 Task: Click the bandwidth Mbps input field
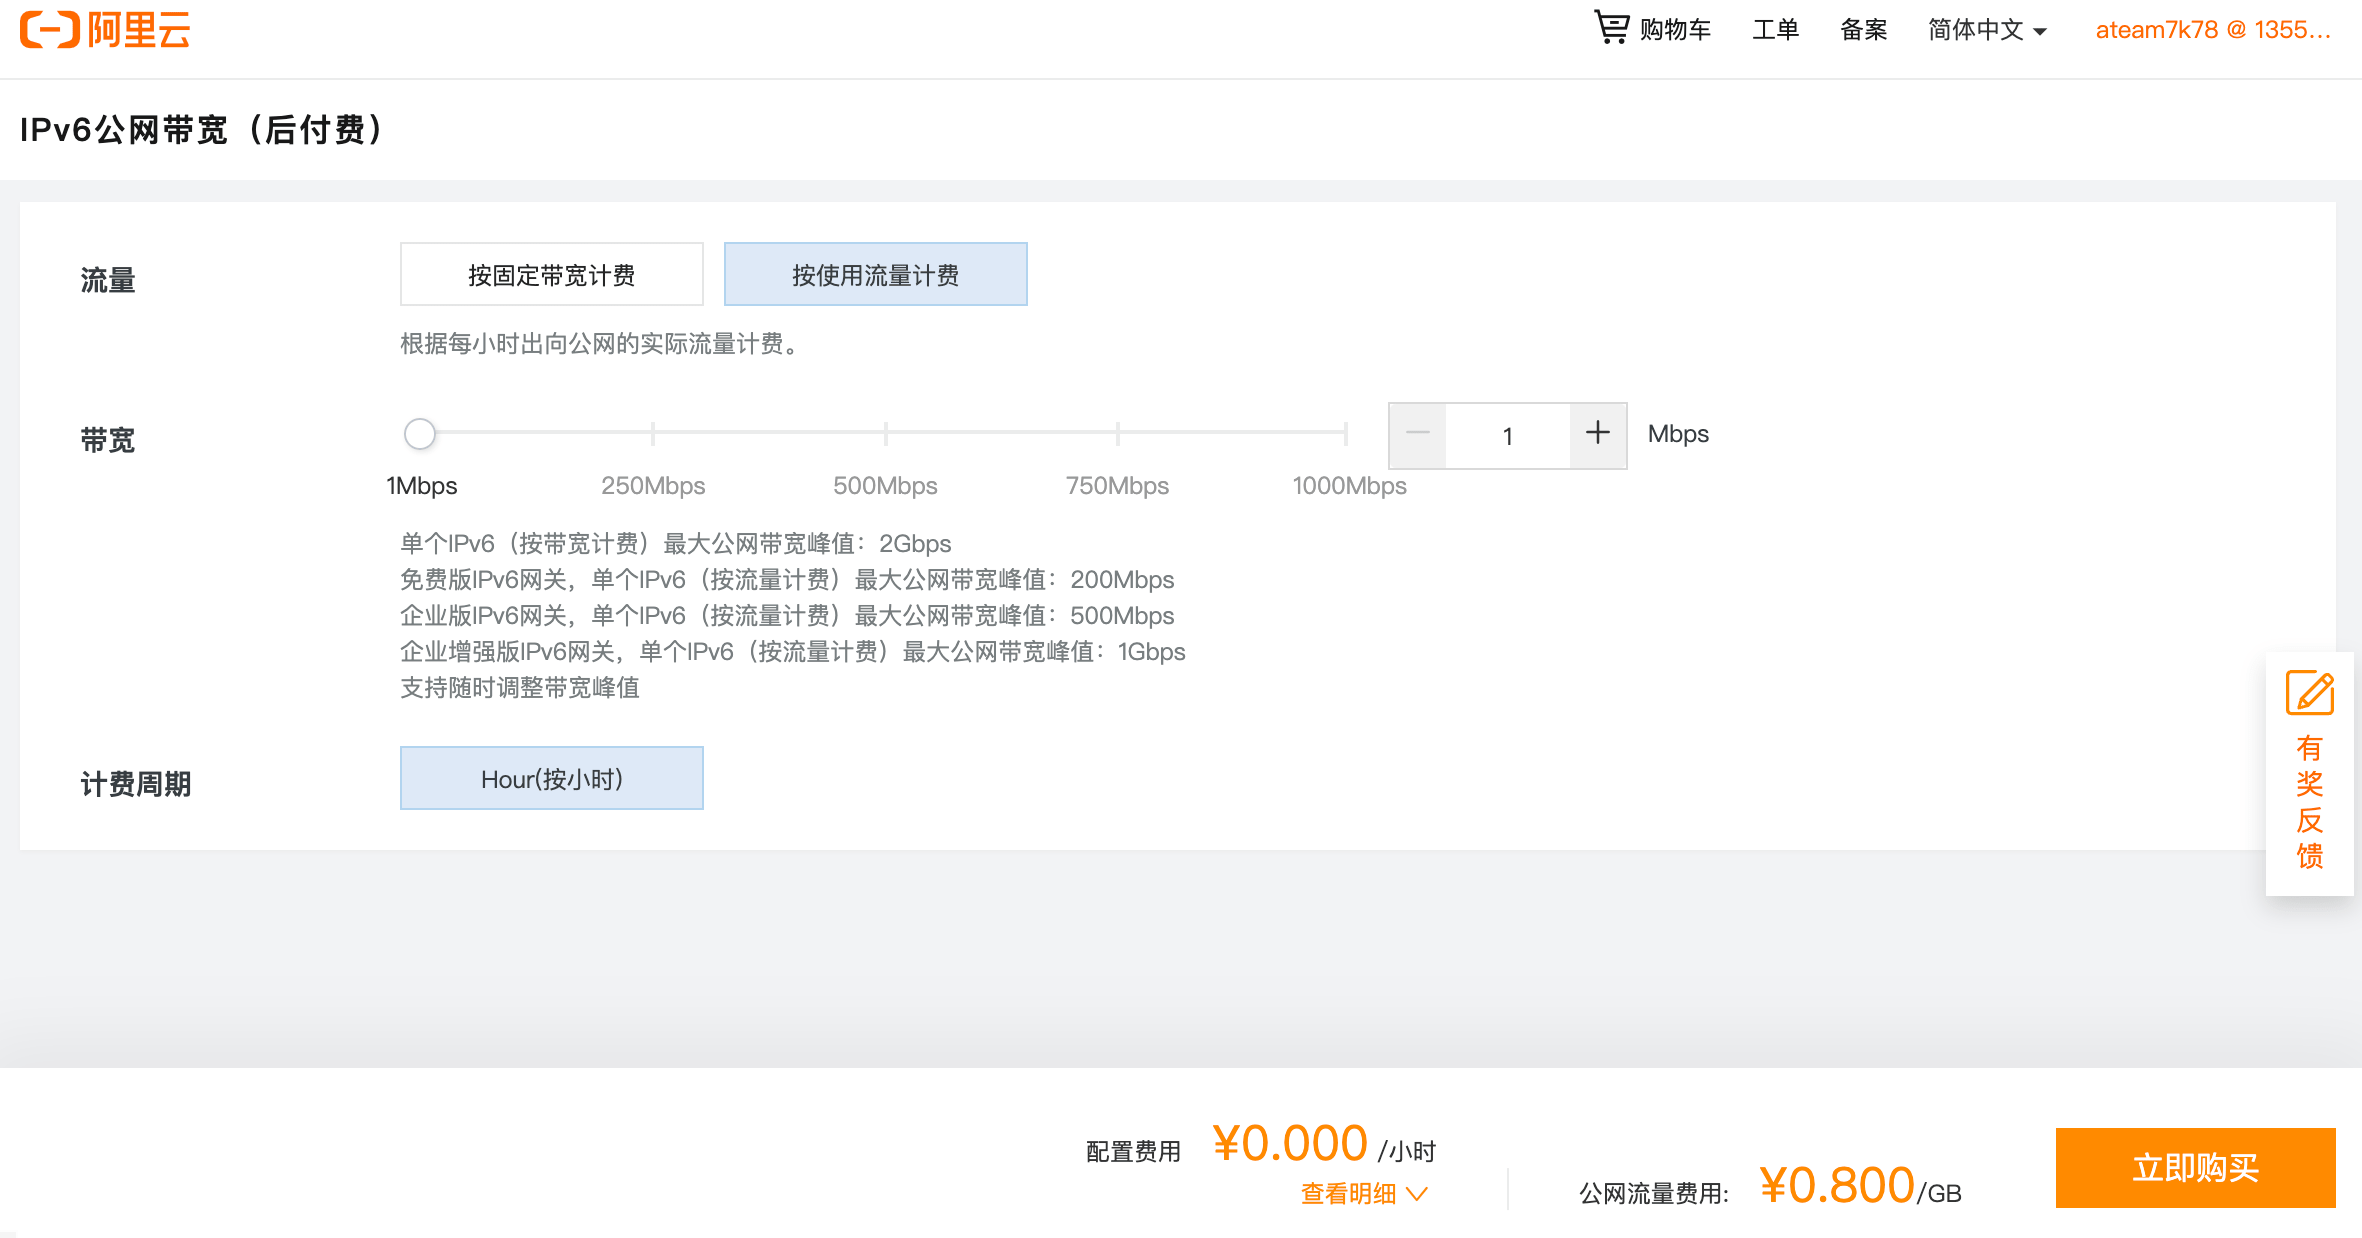[1507, 436]
